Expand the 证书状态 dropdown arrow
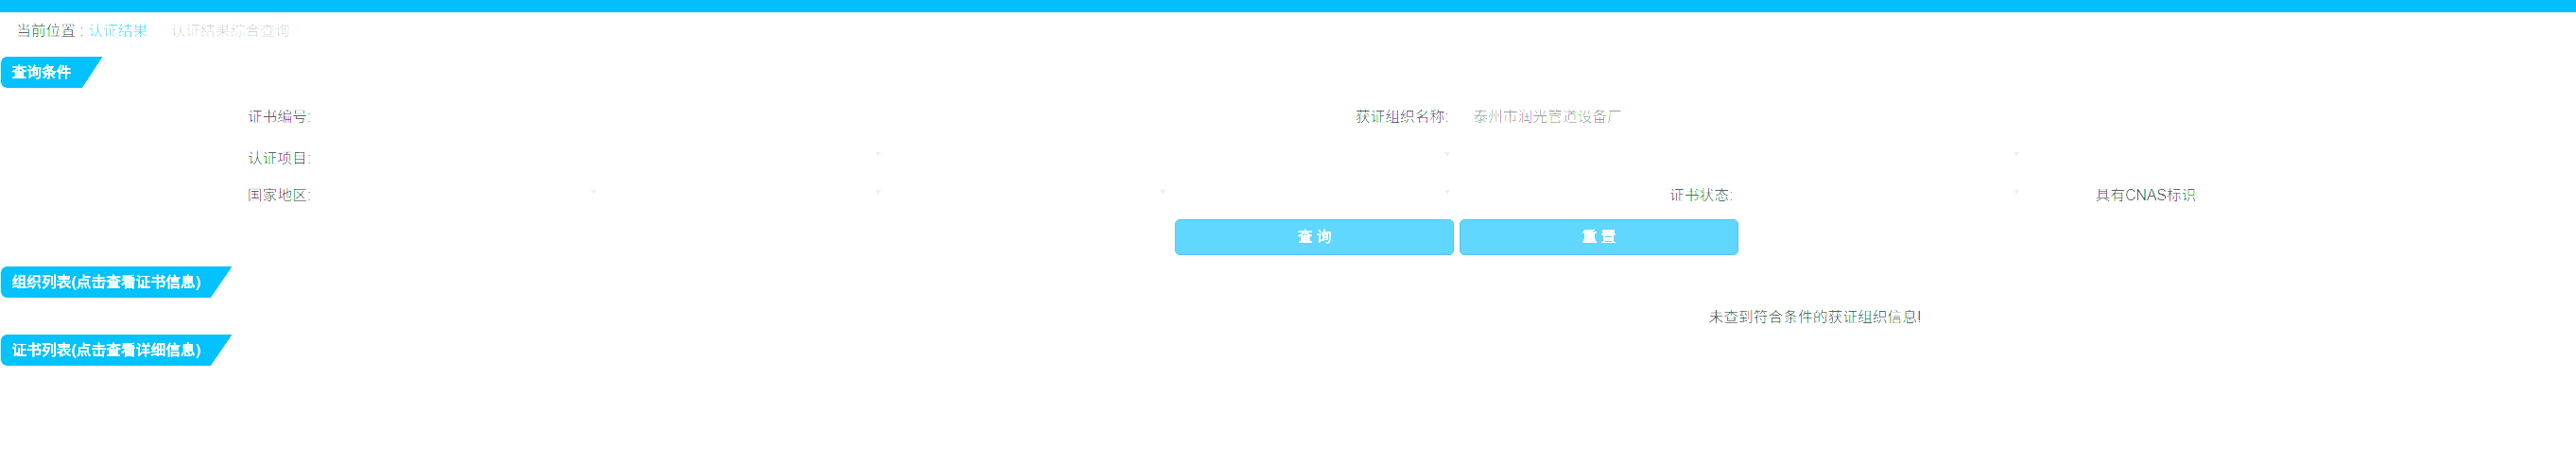The height and width of the screenshot is (464, 2576). [x=2016, y=191]
